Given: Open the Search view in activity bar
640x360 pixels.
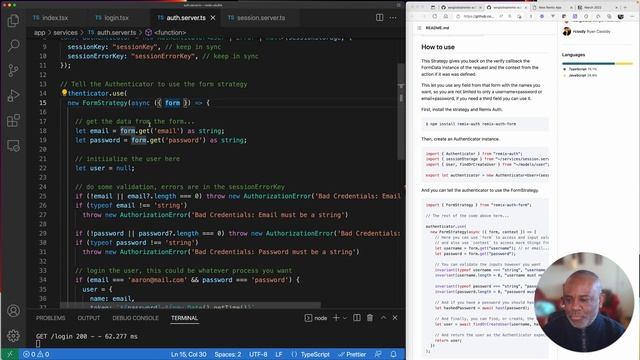Looking at the screenshot, I should [x=13, y=45].
